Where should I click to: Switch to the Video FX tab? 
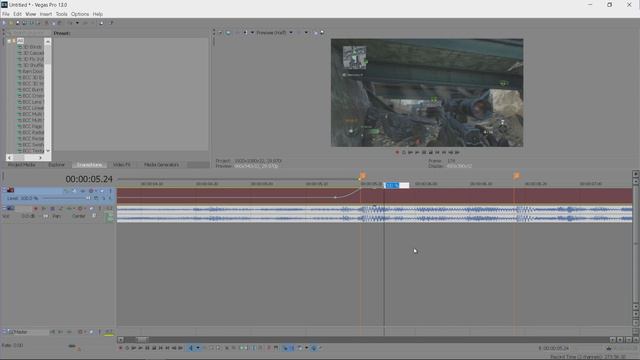tap(122, 164)
